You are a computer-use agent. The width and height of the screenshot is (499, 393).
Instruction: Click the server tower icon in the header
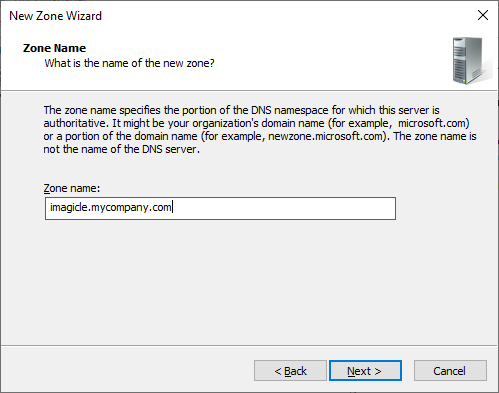pyautogui.click(x=468, y=61)
